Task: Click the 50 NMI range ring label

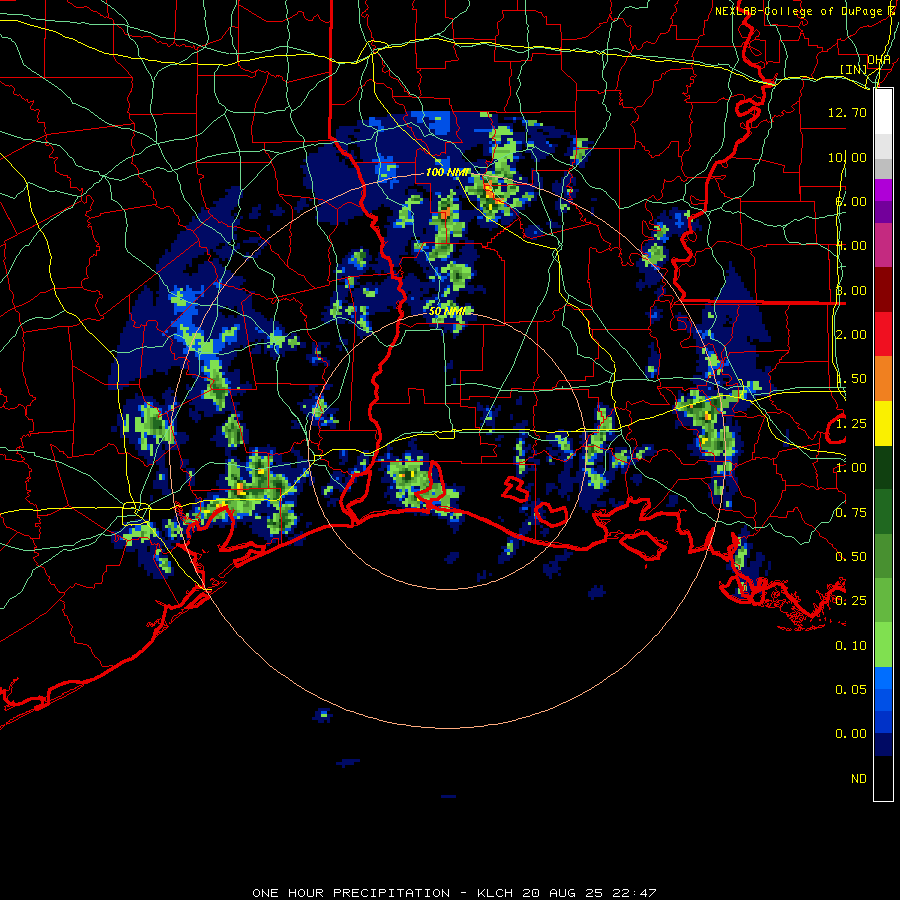Action: [449, 311]
